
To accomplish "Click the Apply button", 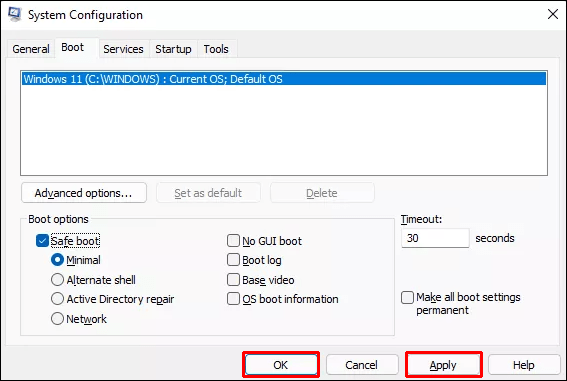I will coord(443,365).
